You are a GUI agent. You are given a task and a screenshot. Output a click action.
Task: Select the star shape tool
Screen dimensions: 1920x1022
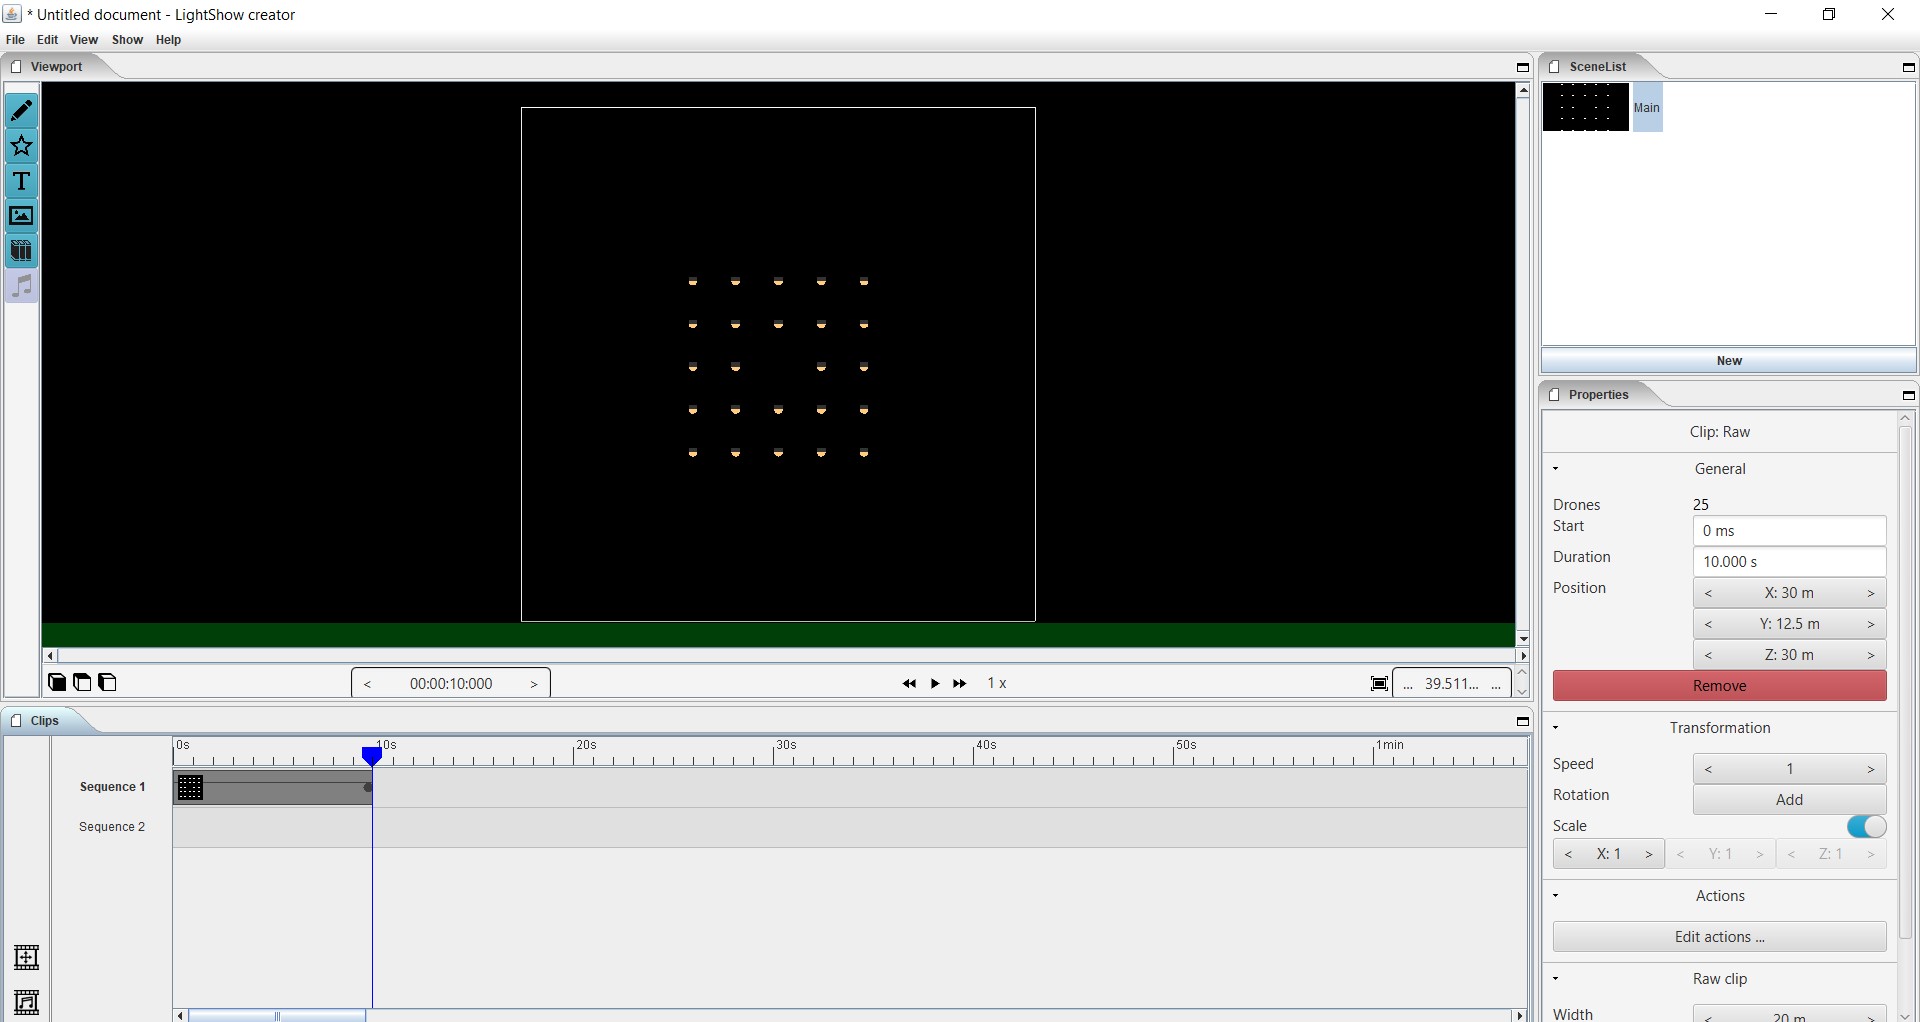[x=21, y=146]
